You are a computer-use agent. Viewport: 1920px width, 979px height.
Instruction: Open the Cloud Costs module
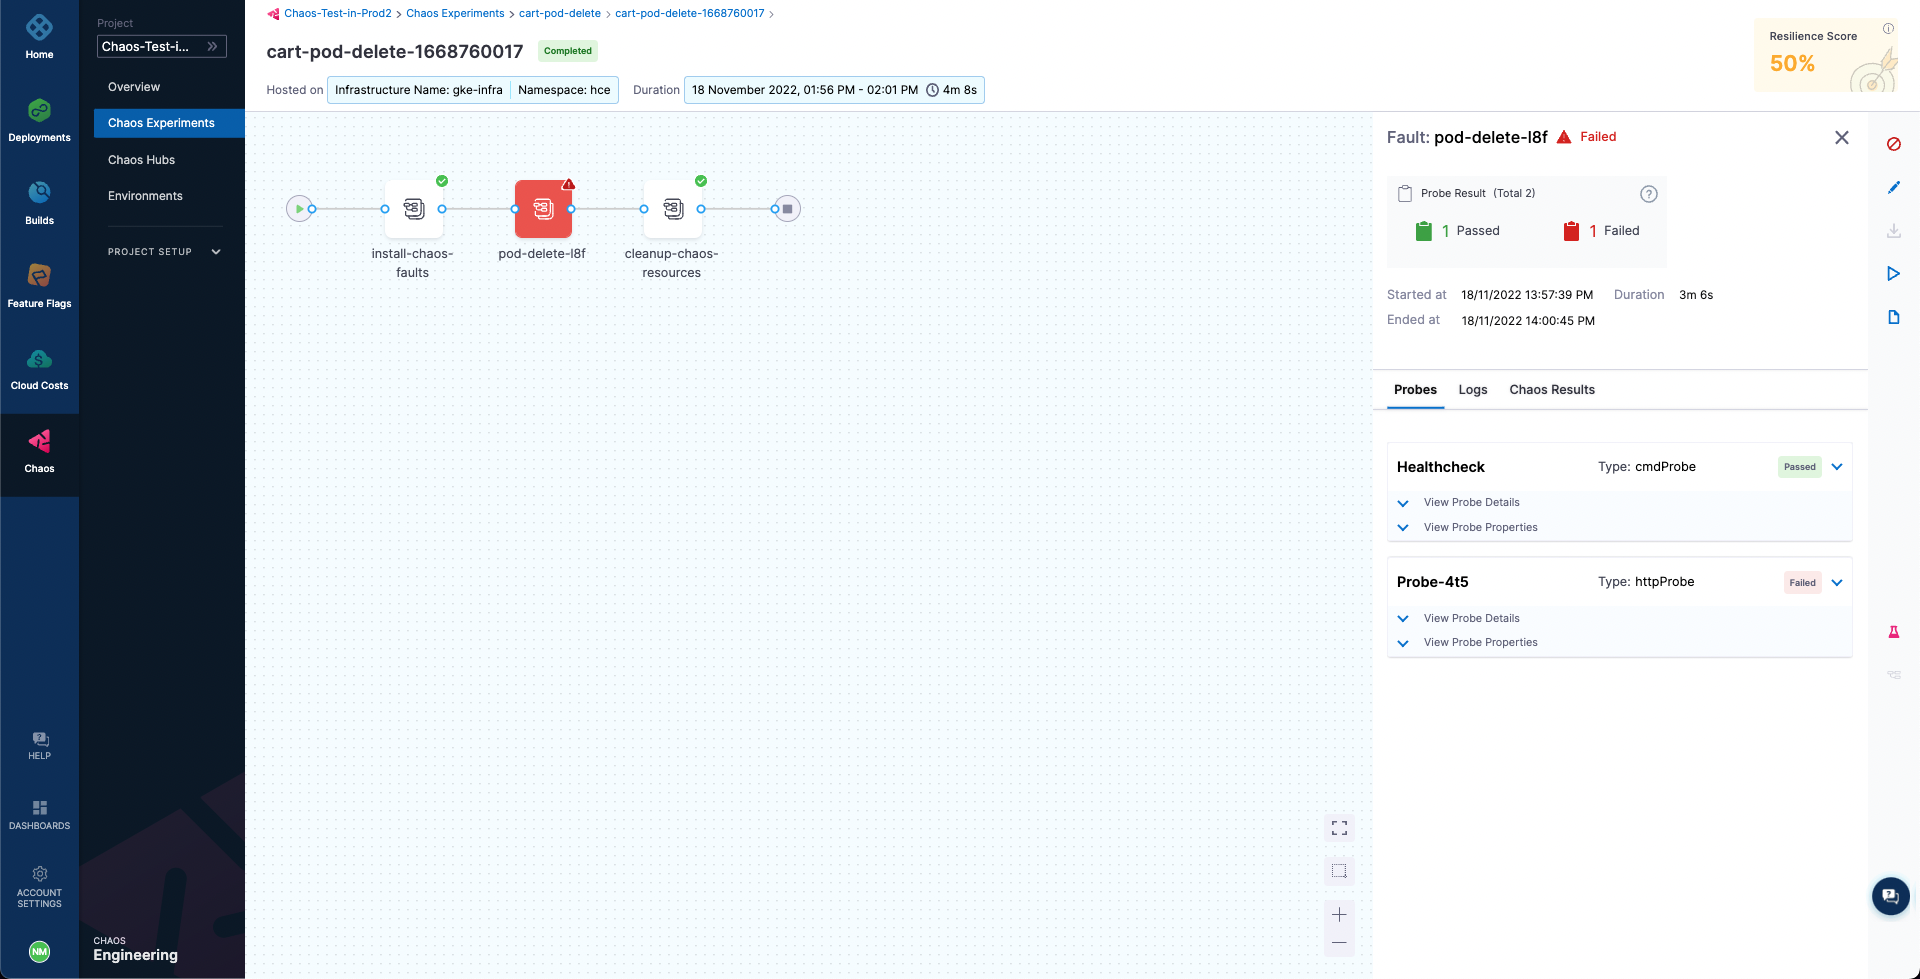click(x=39, y=368)
